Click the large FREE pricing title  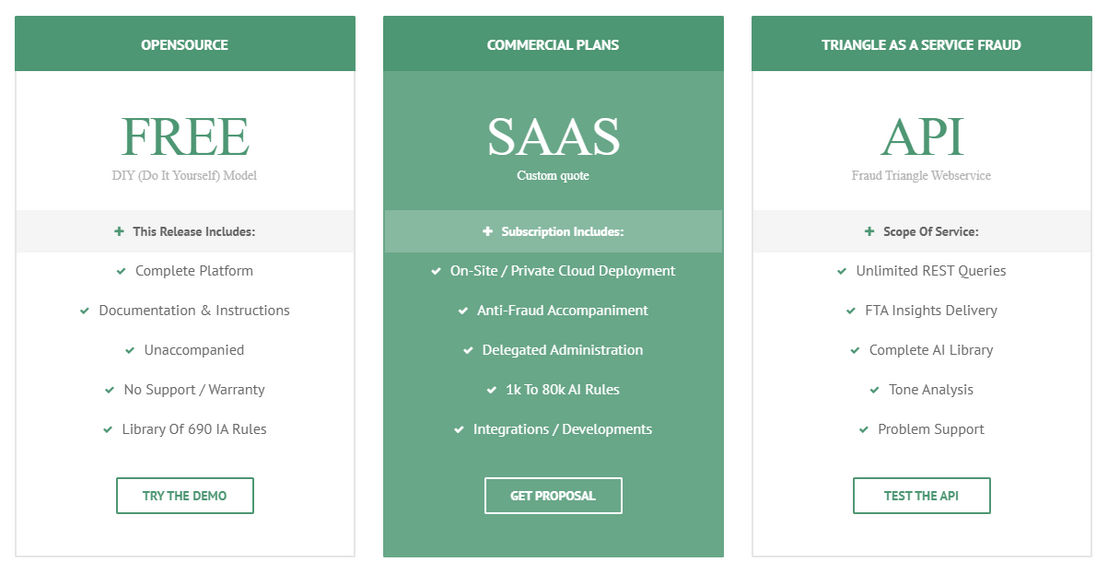point(185,136)
